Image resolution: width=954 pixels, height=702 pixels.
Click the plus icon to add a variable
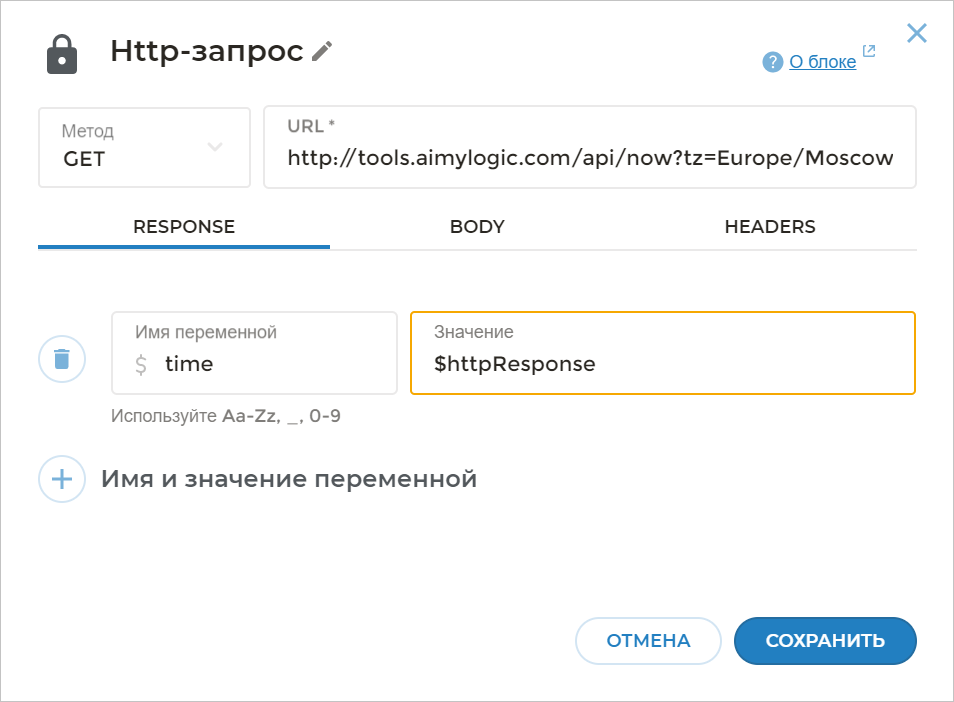61,479
